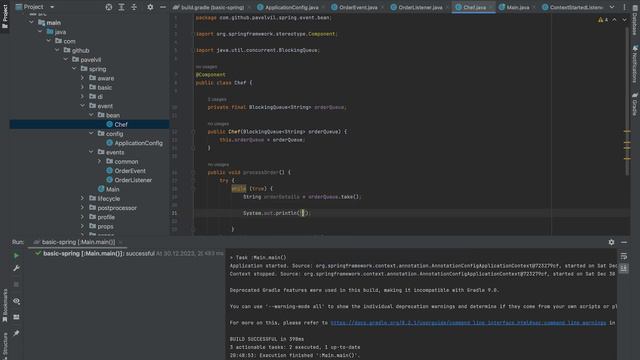Click scroll-to-end icon in console
The width and height of the screenshot is (640, 360).
pos(624,268)
